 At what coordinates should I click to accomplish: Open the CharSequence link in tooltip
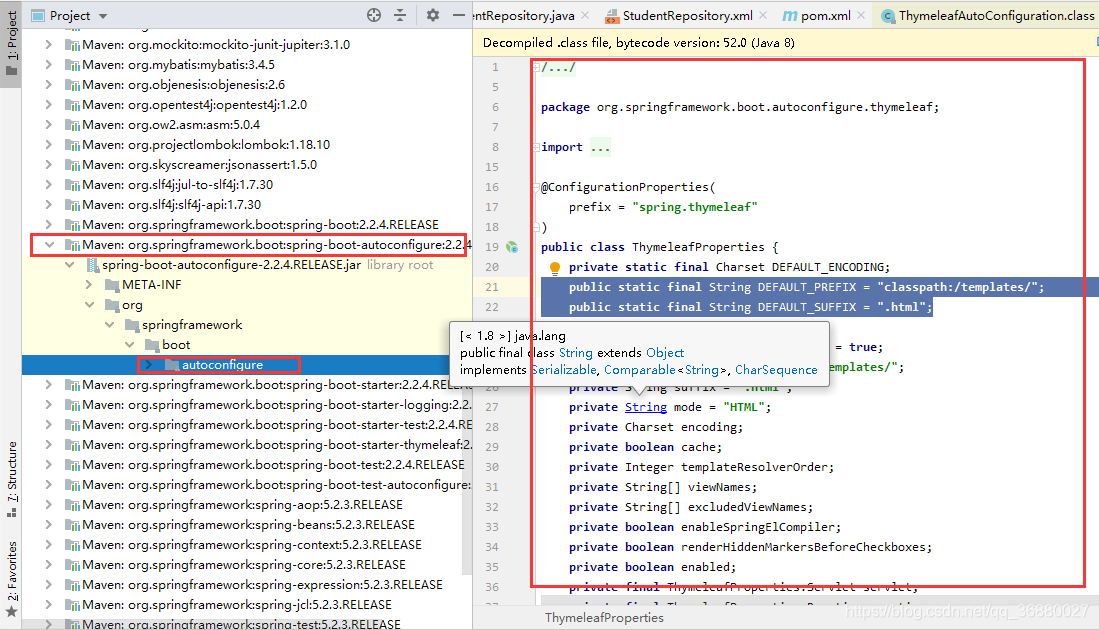click(776, 369)
